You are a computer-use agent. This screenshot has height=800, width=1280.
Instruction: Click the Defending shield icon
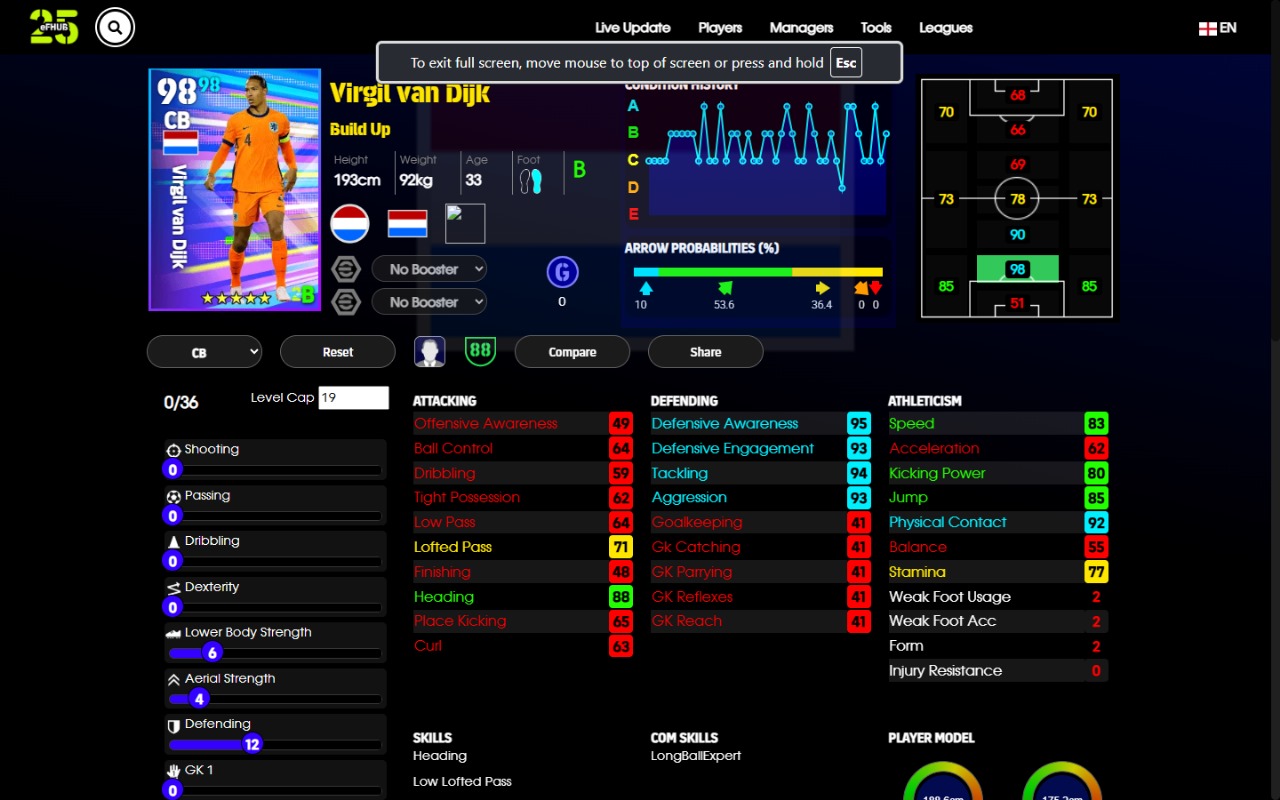173,725
